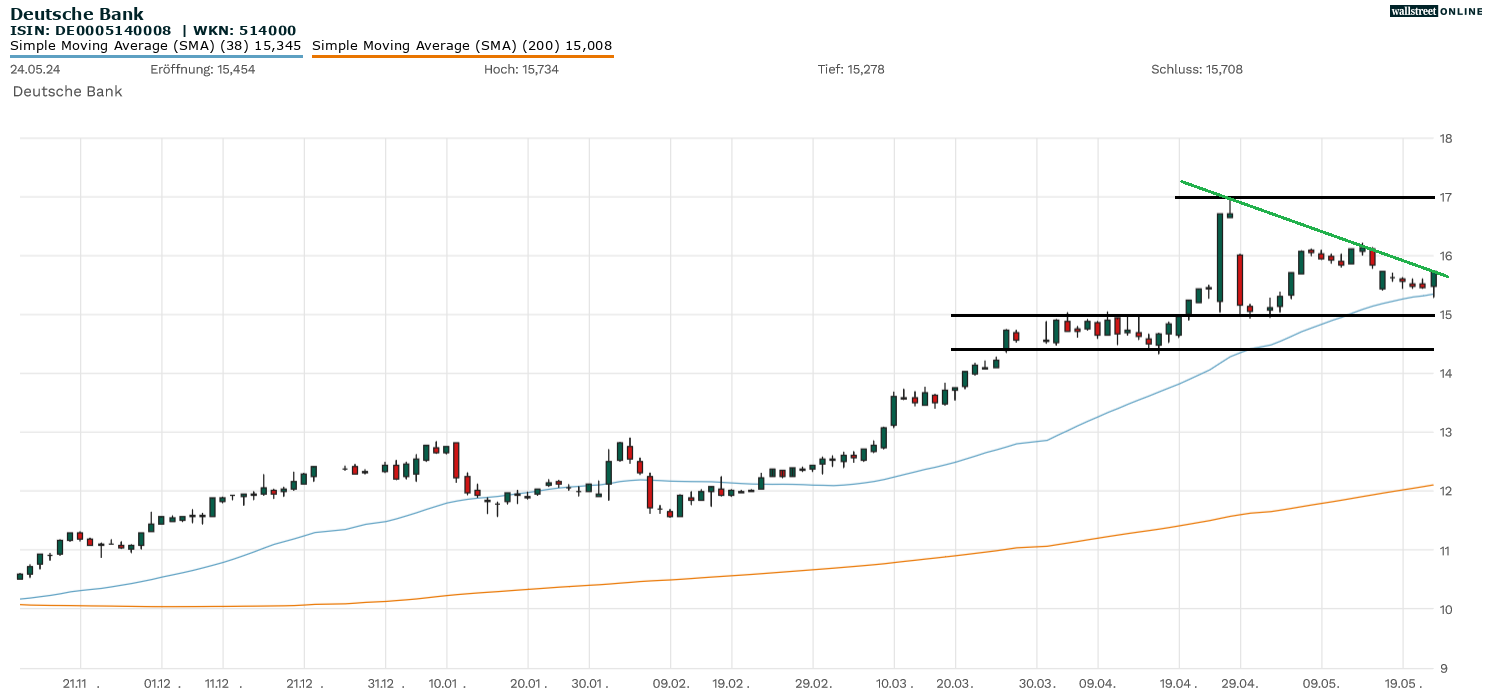Click x-axis date 09.02.
This screenshot has height=689, width=1490.
pyautogui.click(x=671, y=683)
